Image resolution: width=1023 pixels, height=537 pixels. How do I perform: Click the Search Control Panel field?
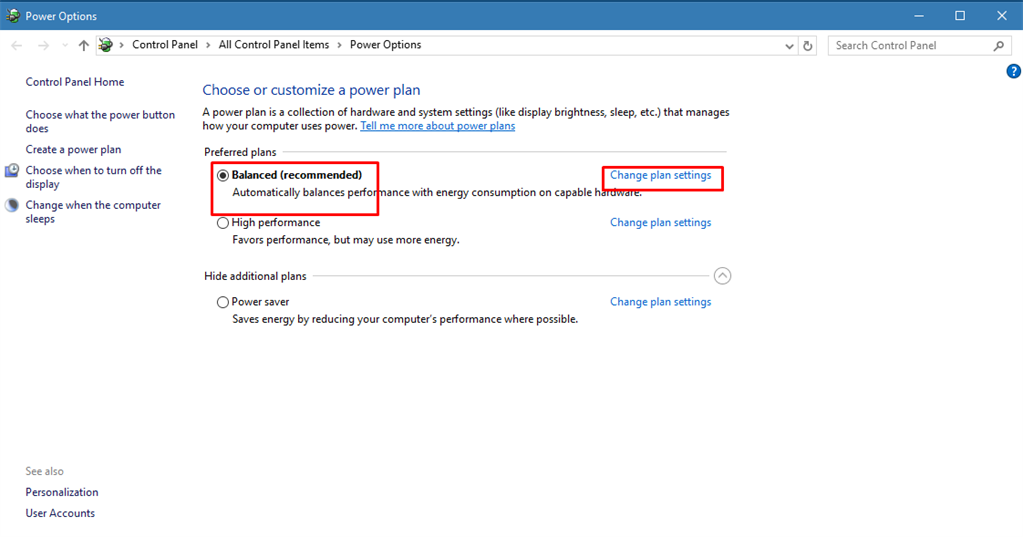(x=908, y=46)
